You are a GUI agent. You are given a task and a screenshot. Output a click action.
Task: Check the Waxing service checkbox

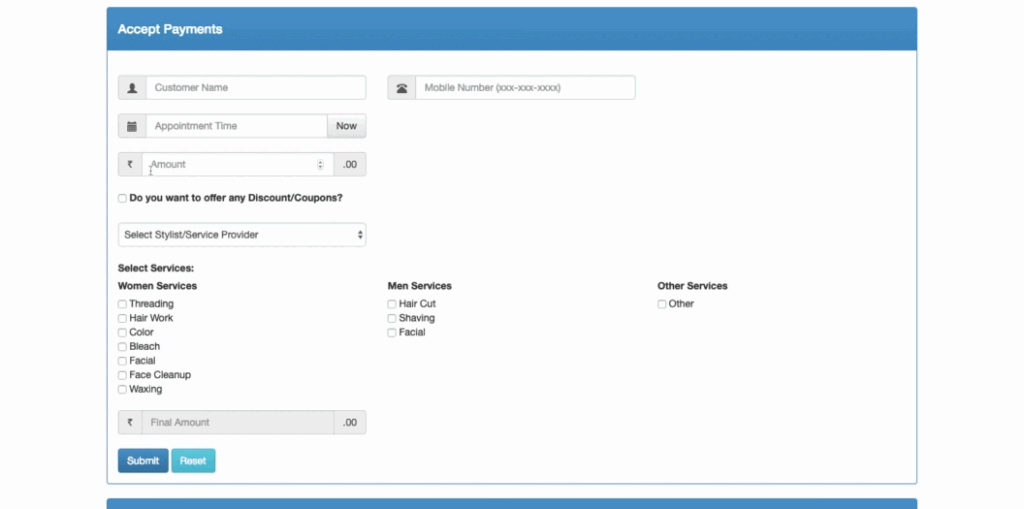click(122, 389)
